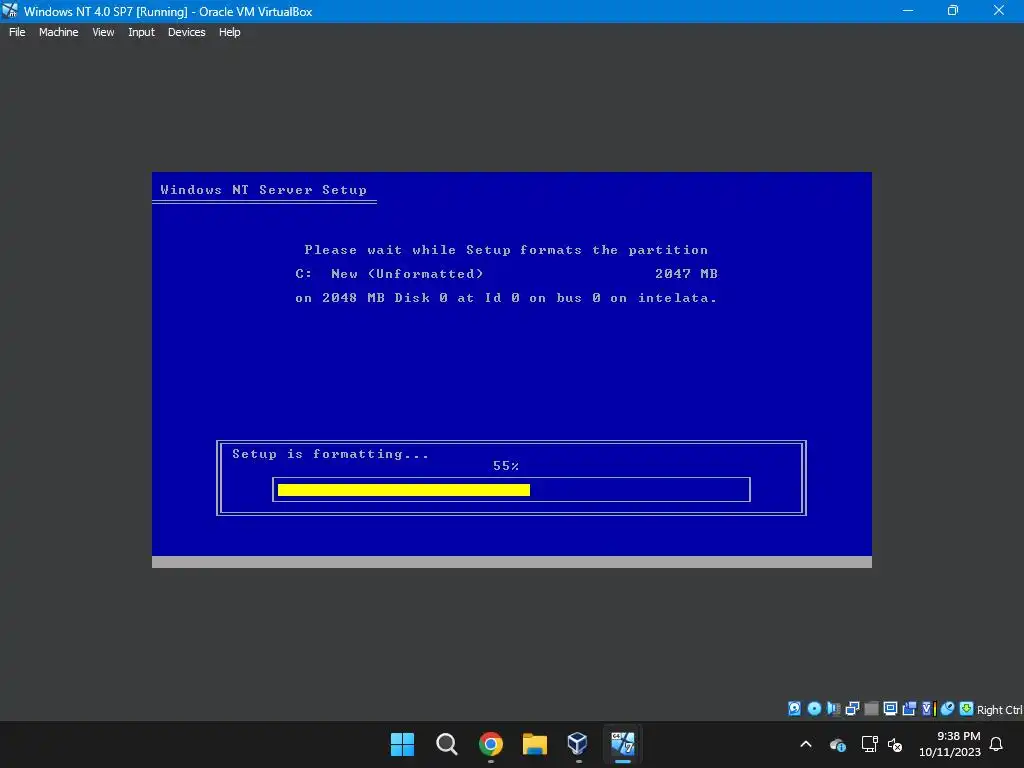Screen dimensions: 1024x768
Task: Click the "Please wait while Setup formats" line
Action: click(506, 249)
